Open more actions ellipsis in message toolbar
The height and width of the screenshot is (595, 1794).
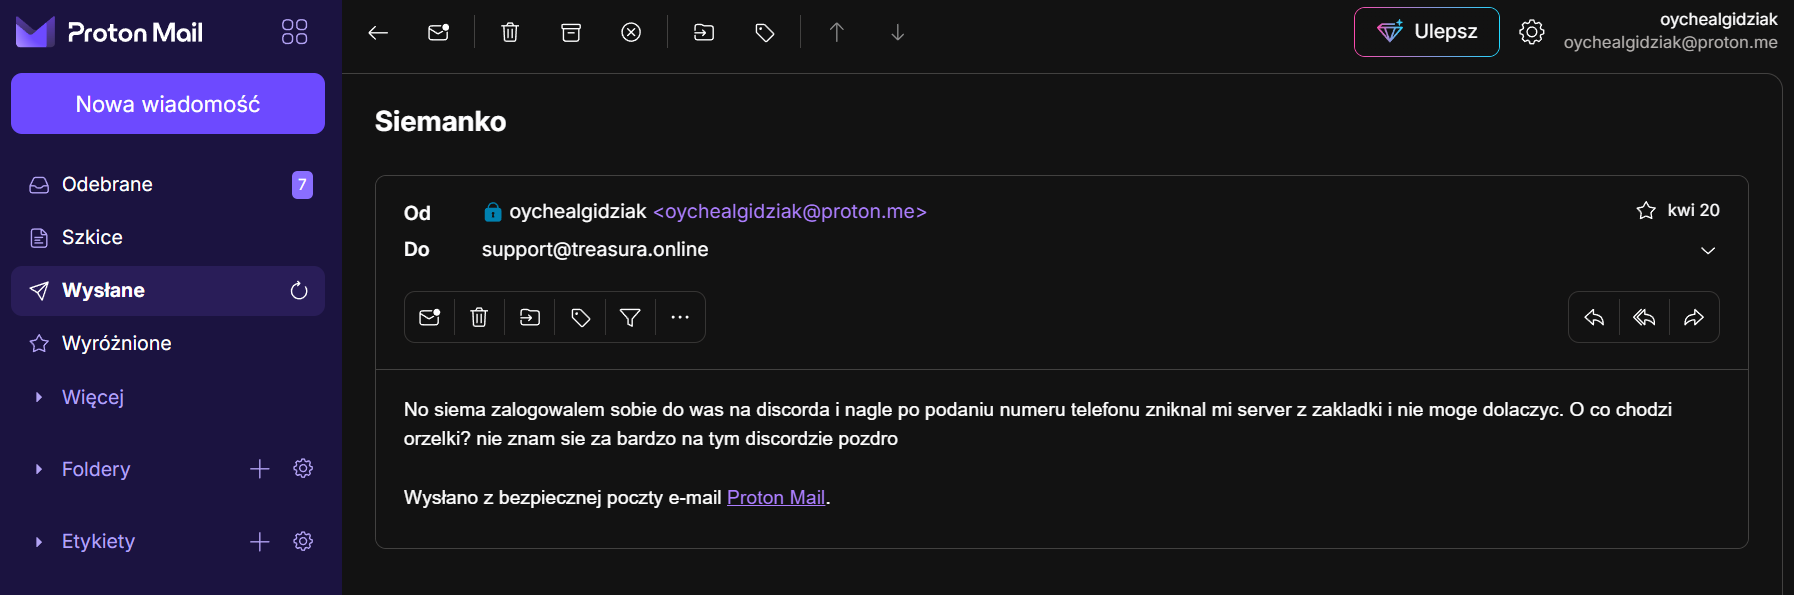pyautogui.click(x=680, y=318)
